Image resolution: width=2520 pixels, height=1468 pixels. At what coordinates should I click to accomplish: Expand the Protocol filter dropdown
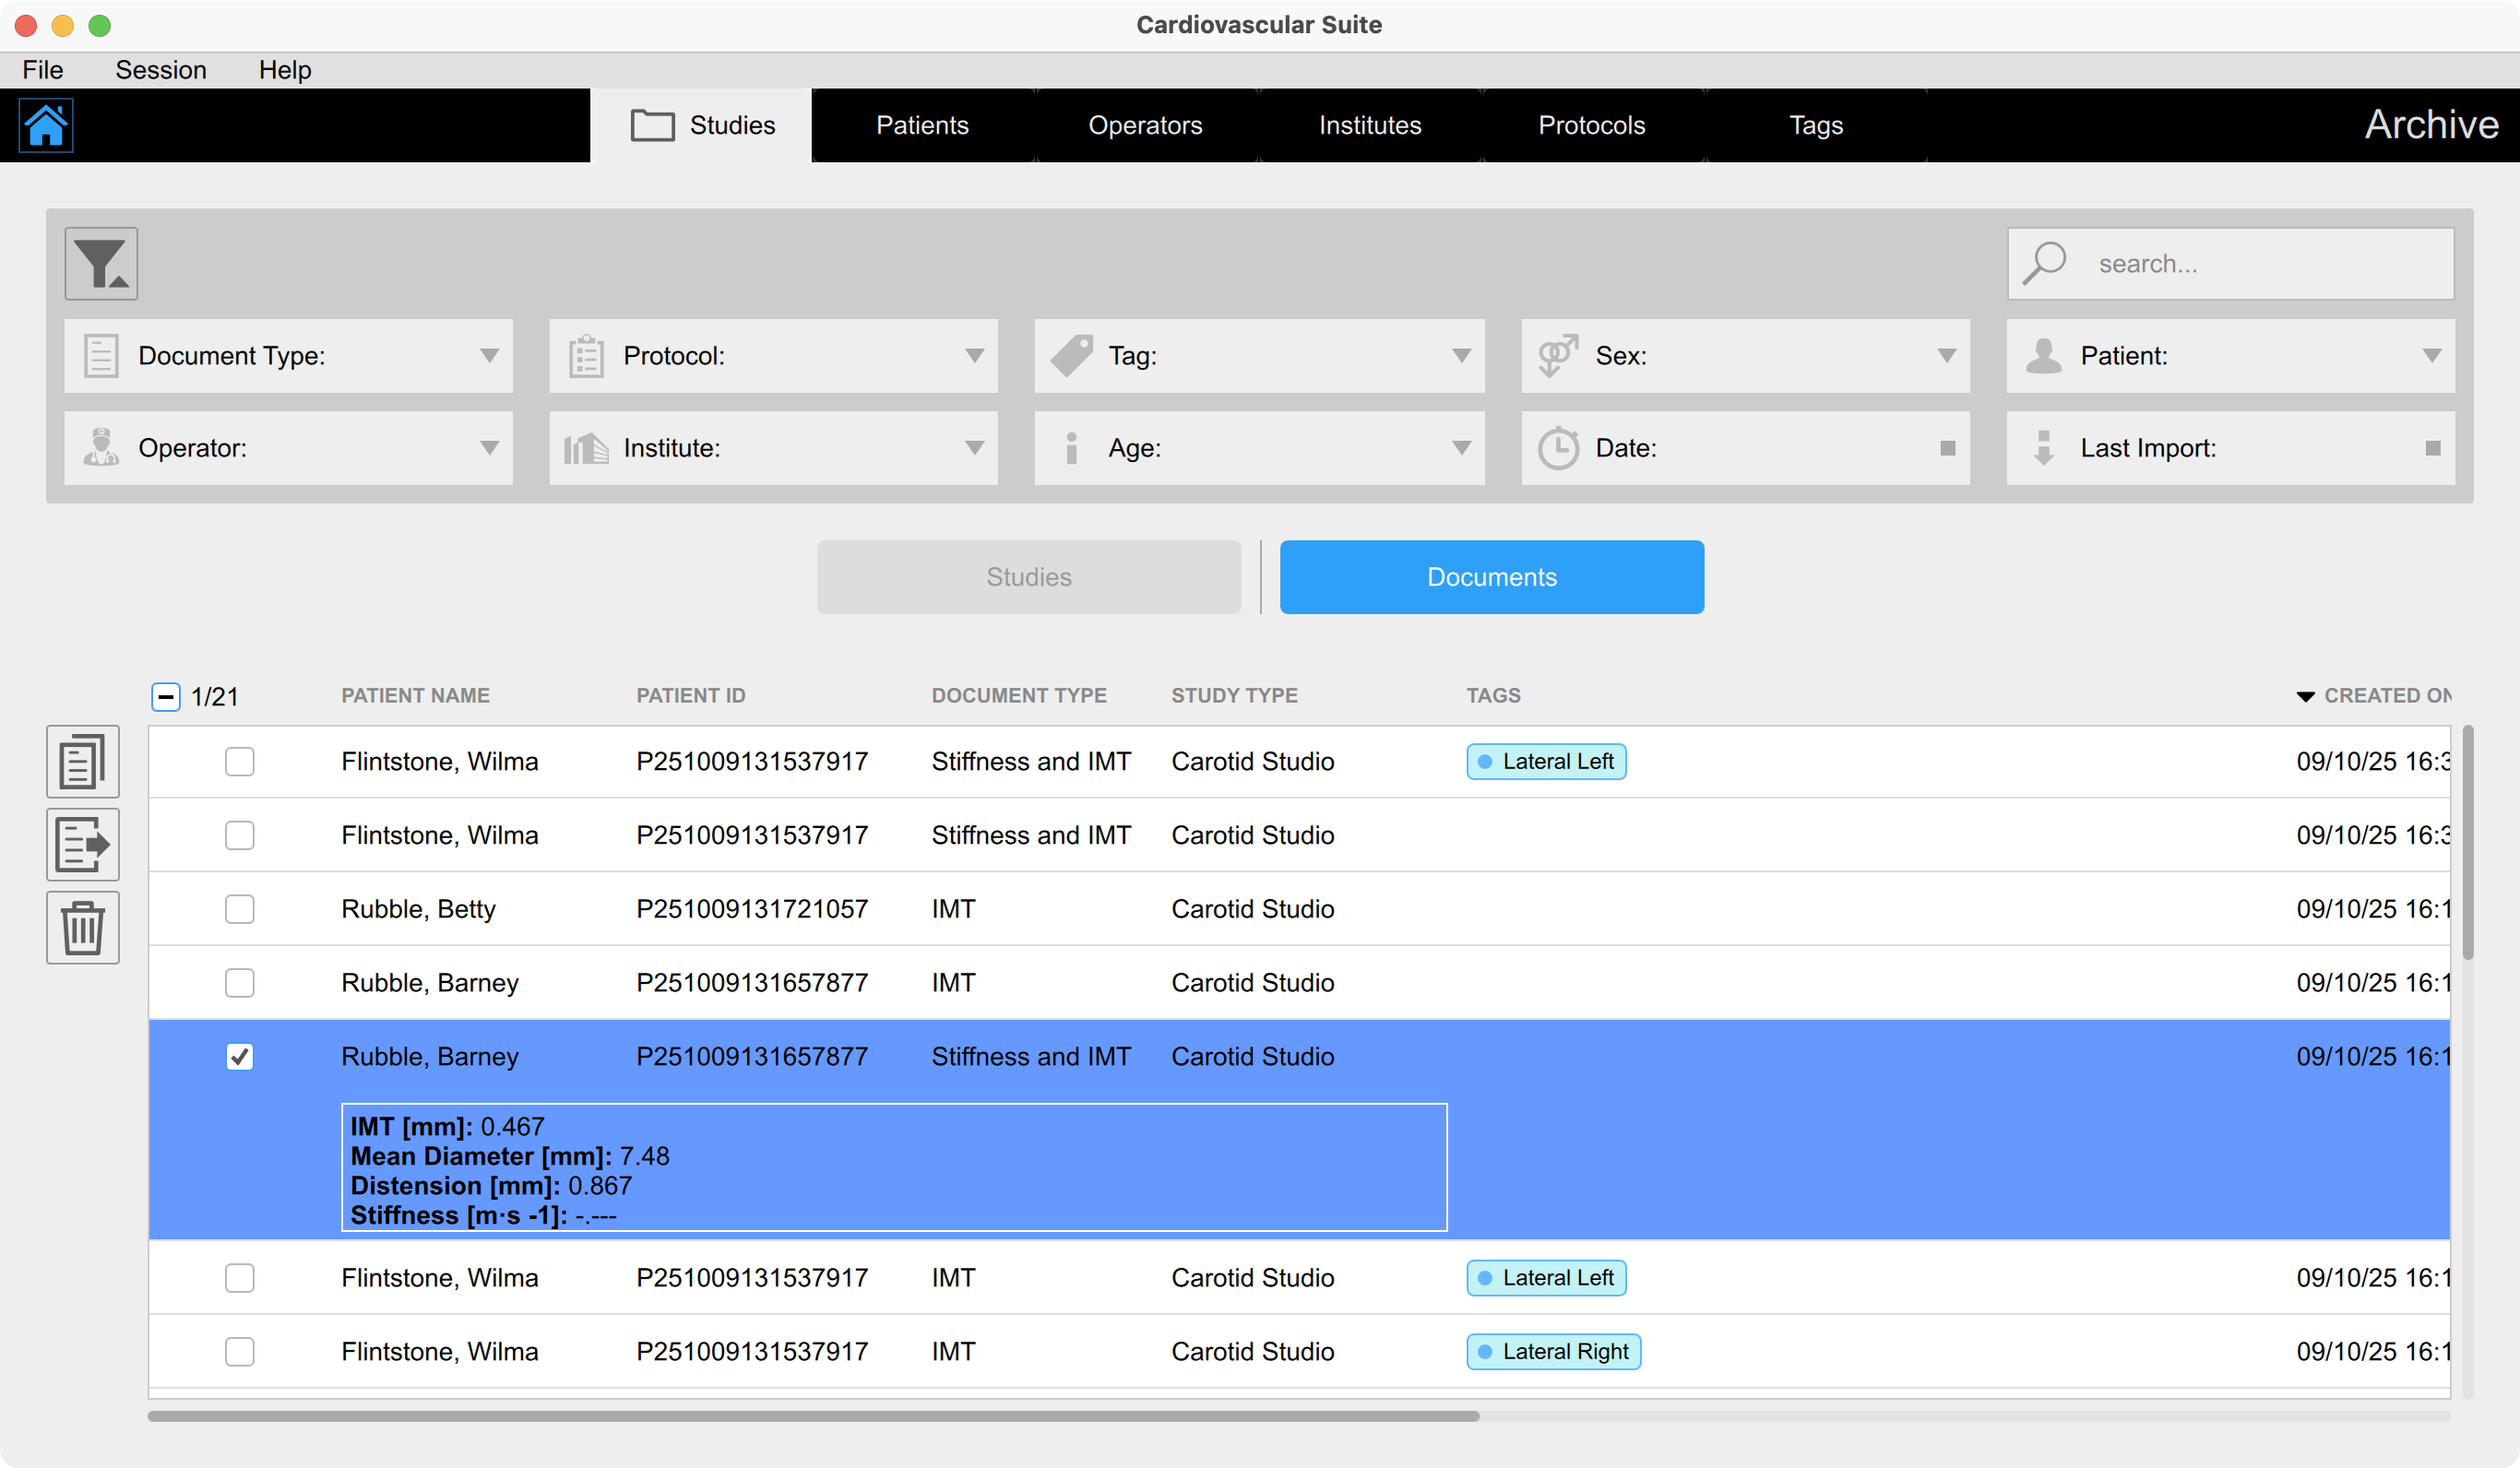click(974, 356)
